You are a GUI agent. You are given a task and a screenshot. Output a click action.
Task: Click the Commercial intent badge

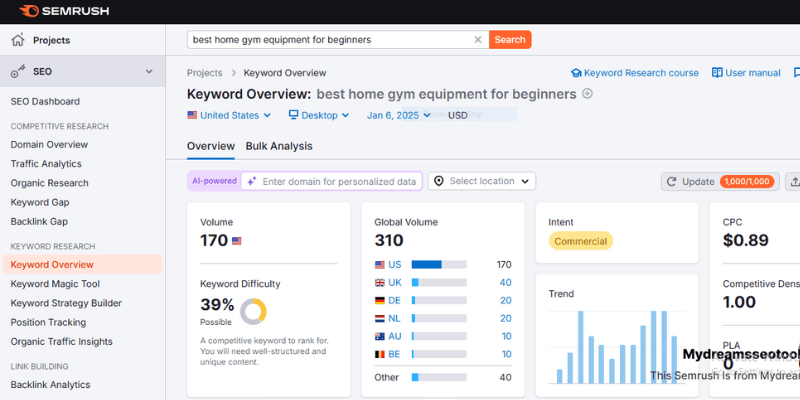(581, 241)
